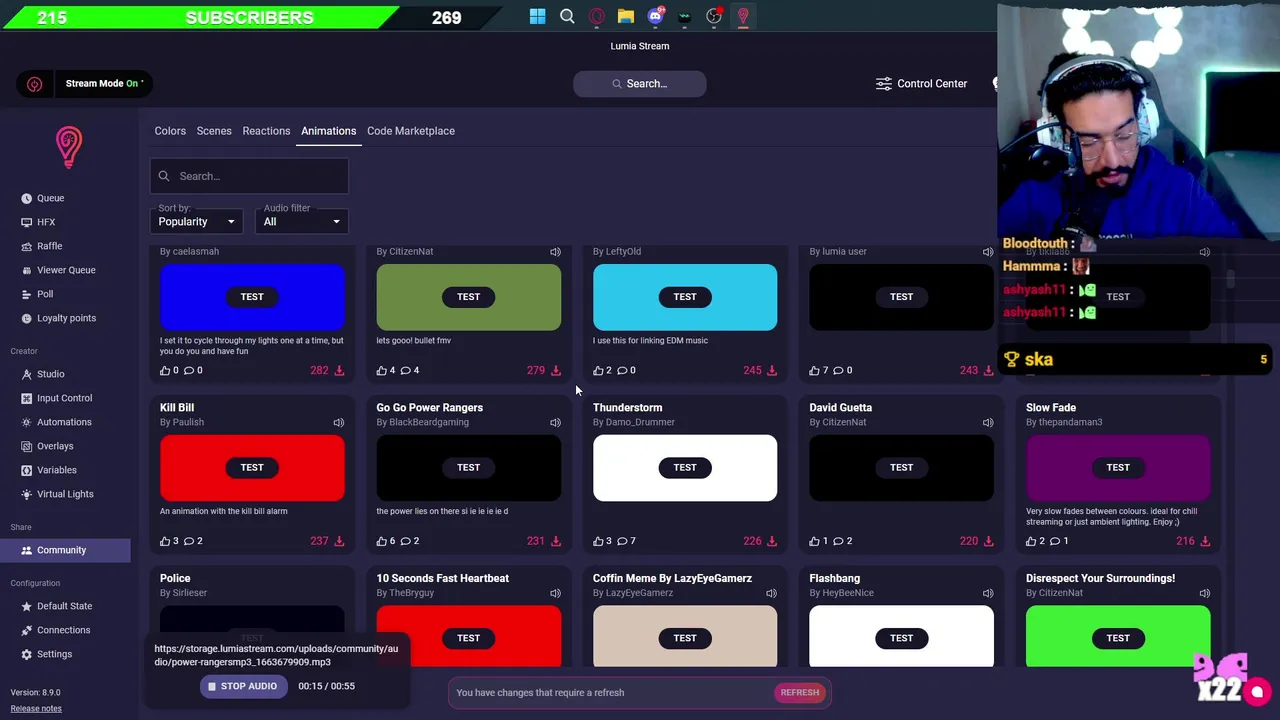Open notification bell bubble
This screenshot has height=720, width=1280.
[1257, 692]
